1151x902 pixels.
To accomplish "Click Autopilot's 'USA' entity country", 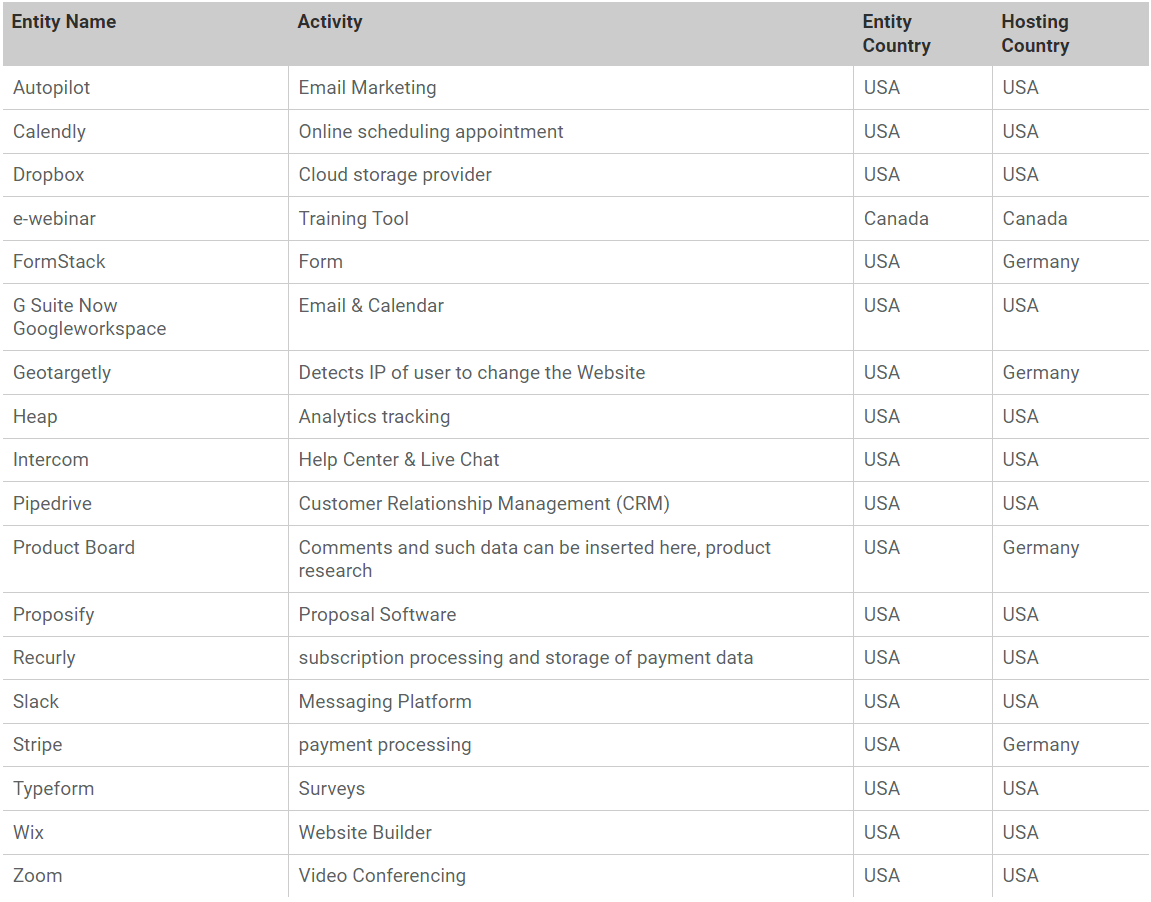I will coord(882,88).
